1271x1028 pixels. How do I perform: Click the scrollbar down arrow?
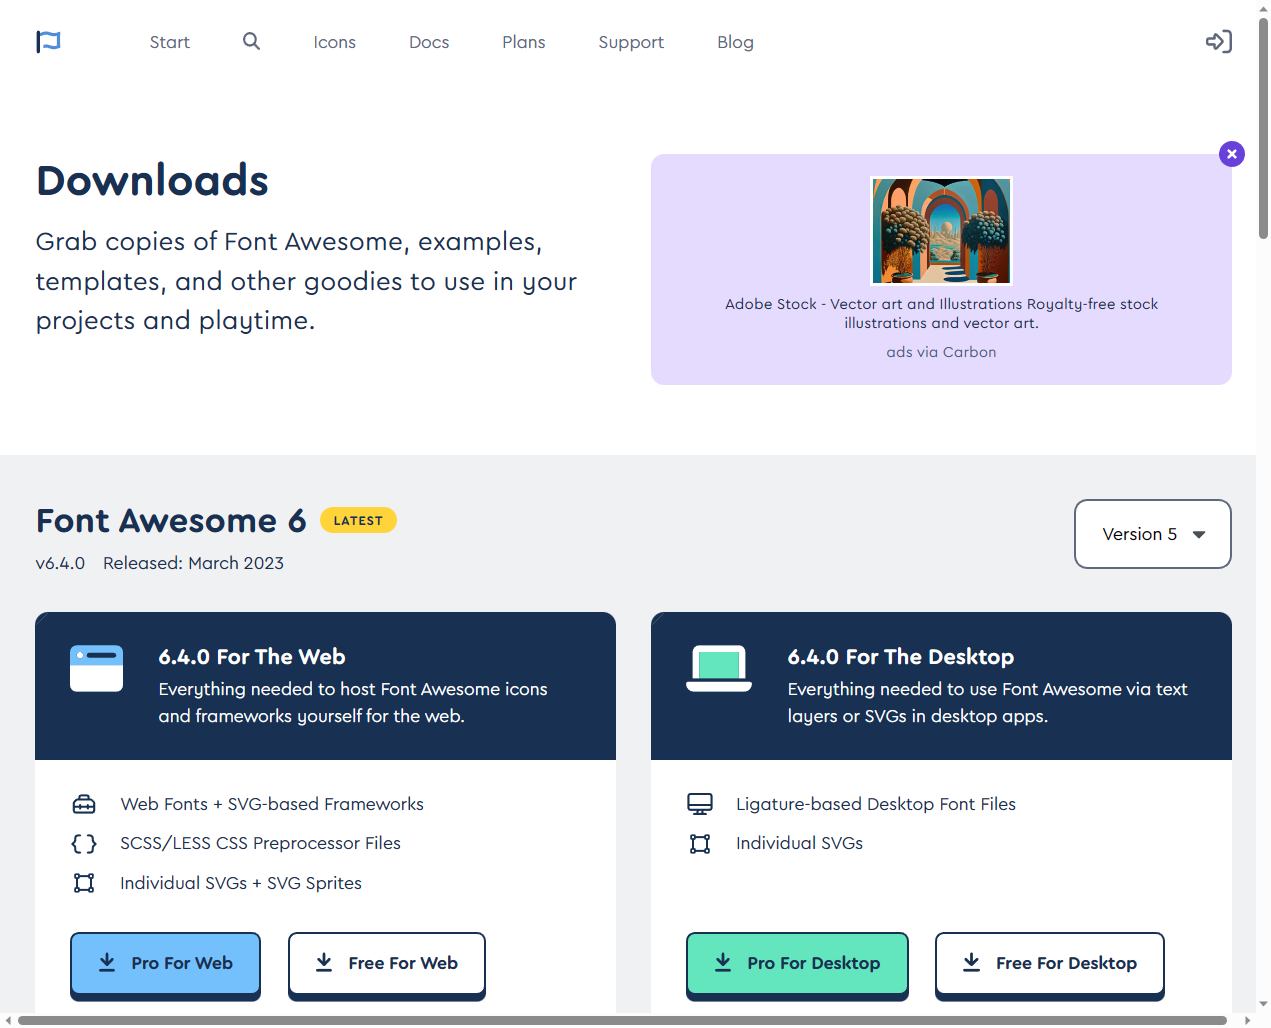tap(1263, 1004)
